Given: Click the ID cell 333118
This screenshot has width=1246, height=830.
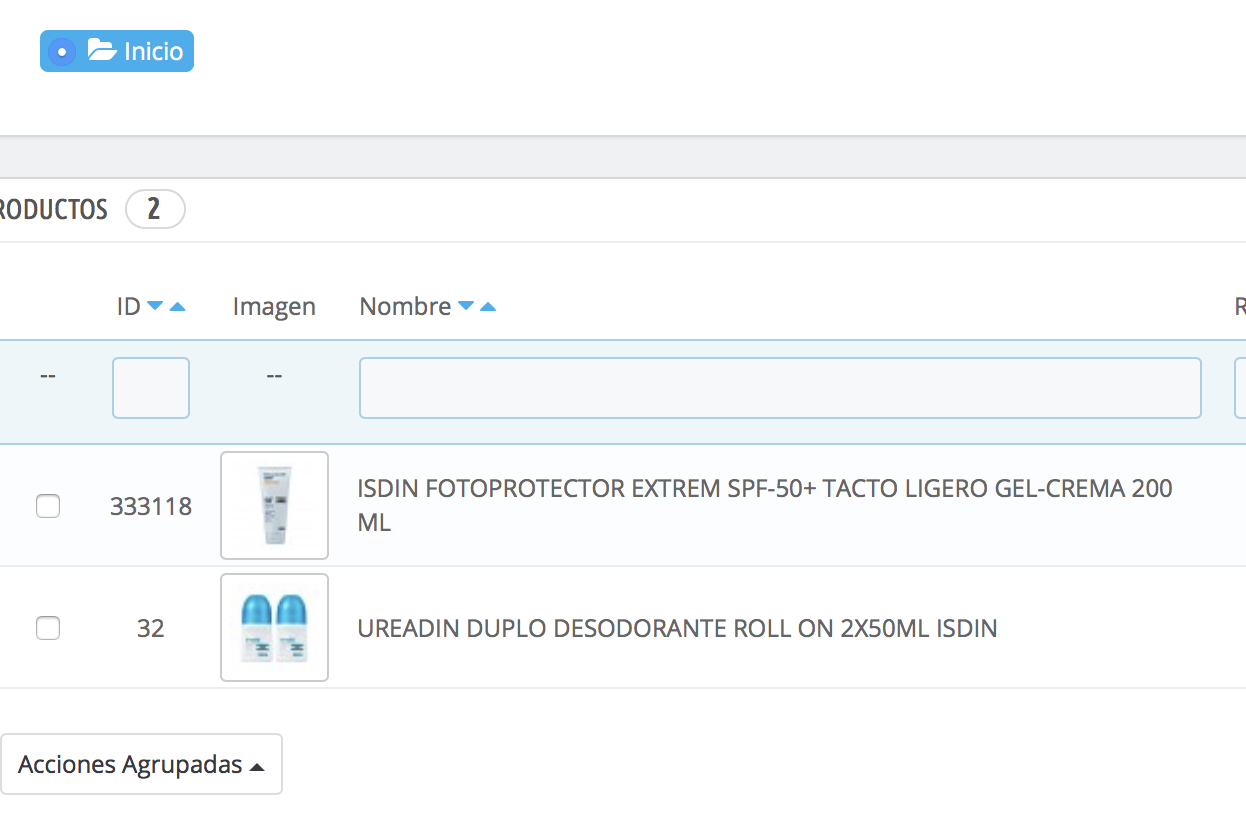Looking at the screenshot, I should coord(151,507).
